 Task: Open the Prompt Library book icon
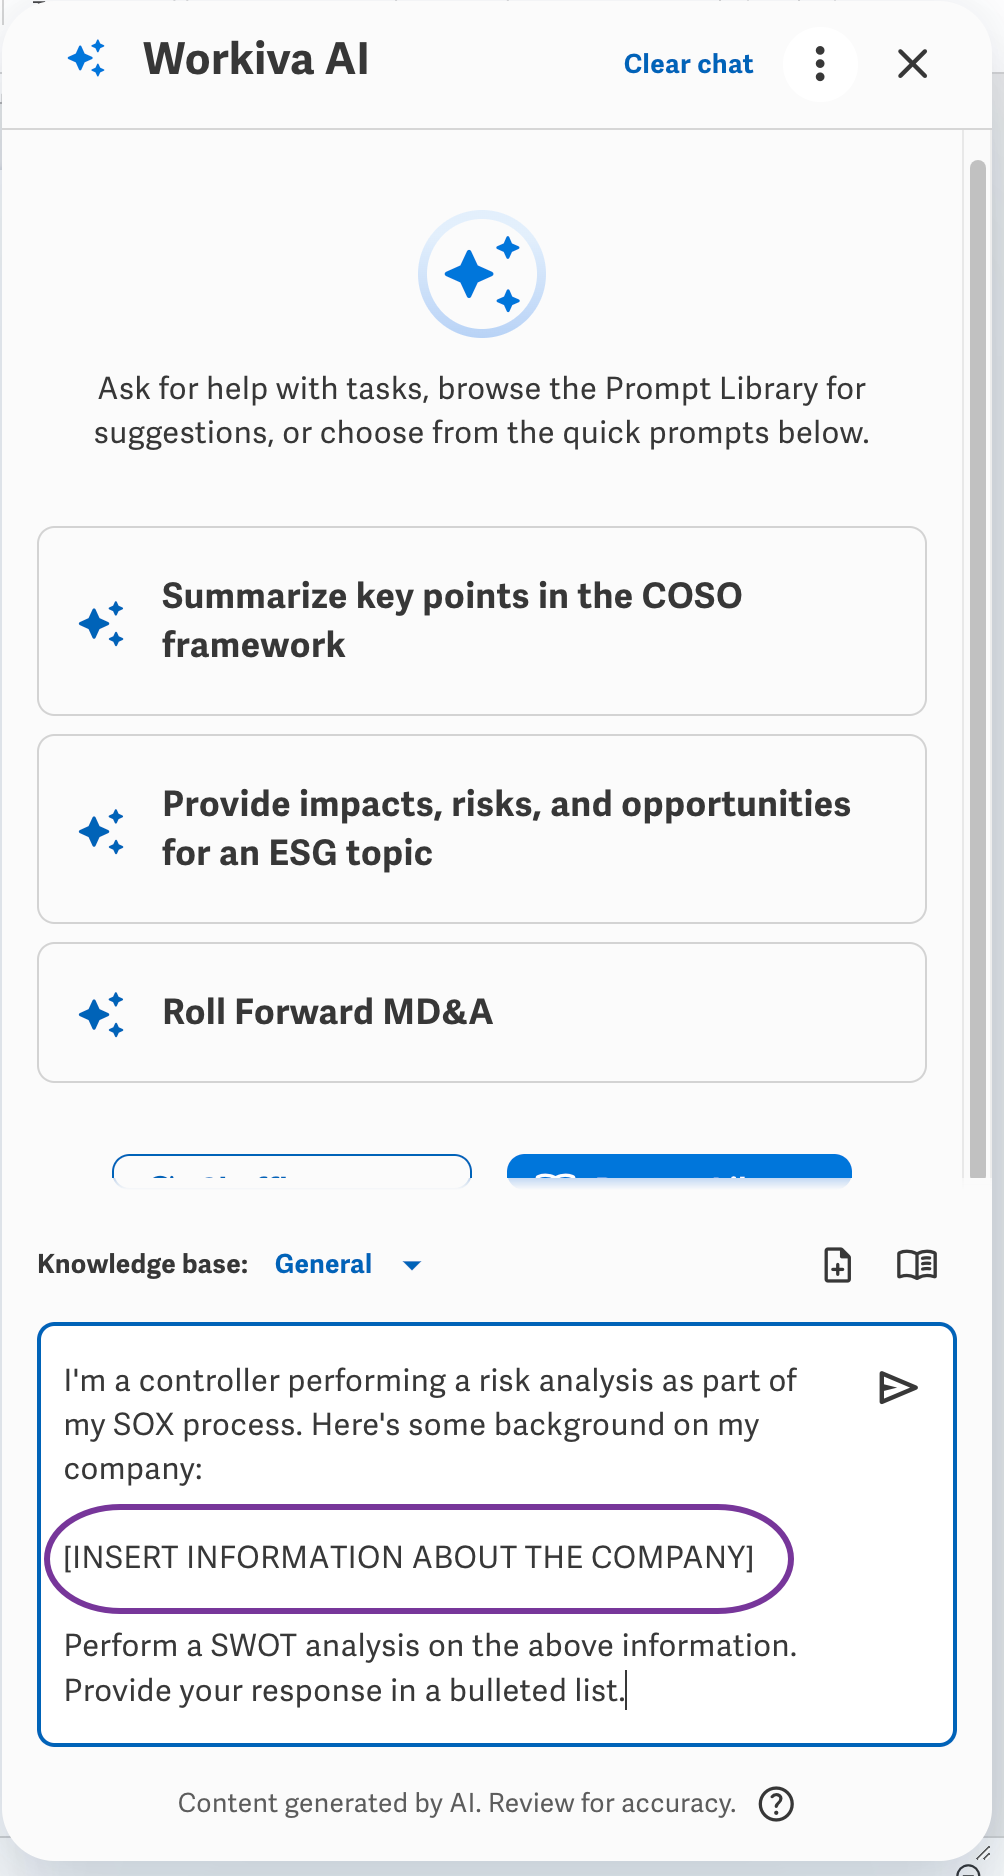(x=917, y=1264)
